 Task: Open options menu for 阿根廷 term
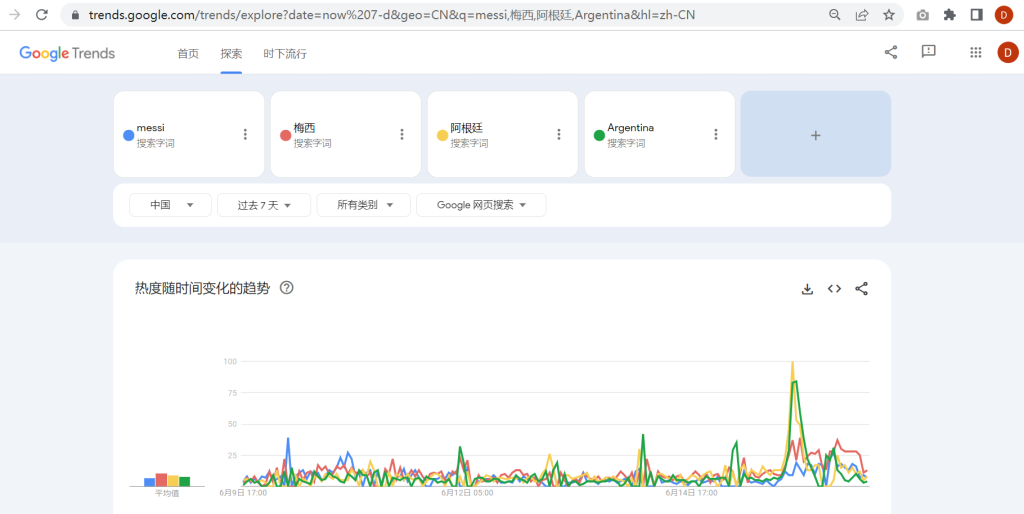pos(559,135)
